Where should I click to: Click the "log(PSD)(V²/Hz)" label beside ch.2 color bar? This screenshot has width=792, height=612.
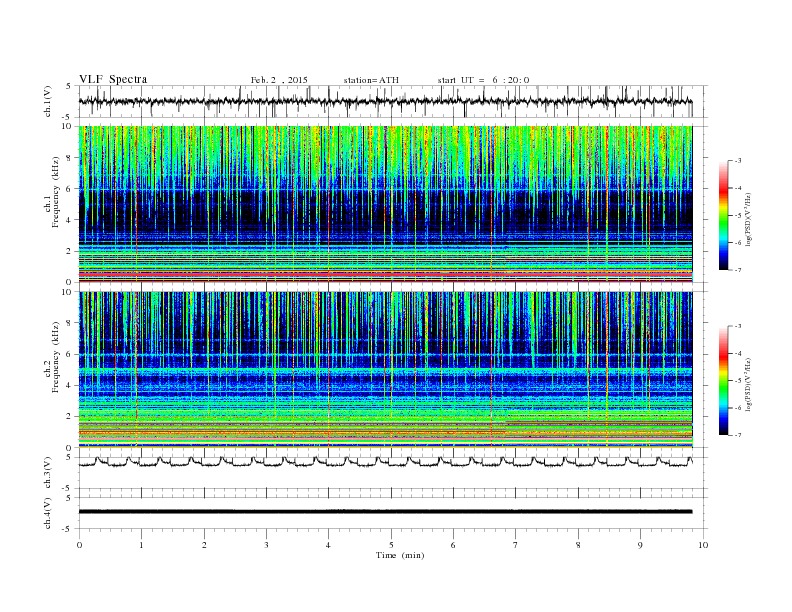[749, 384]
